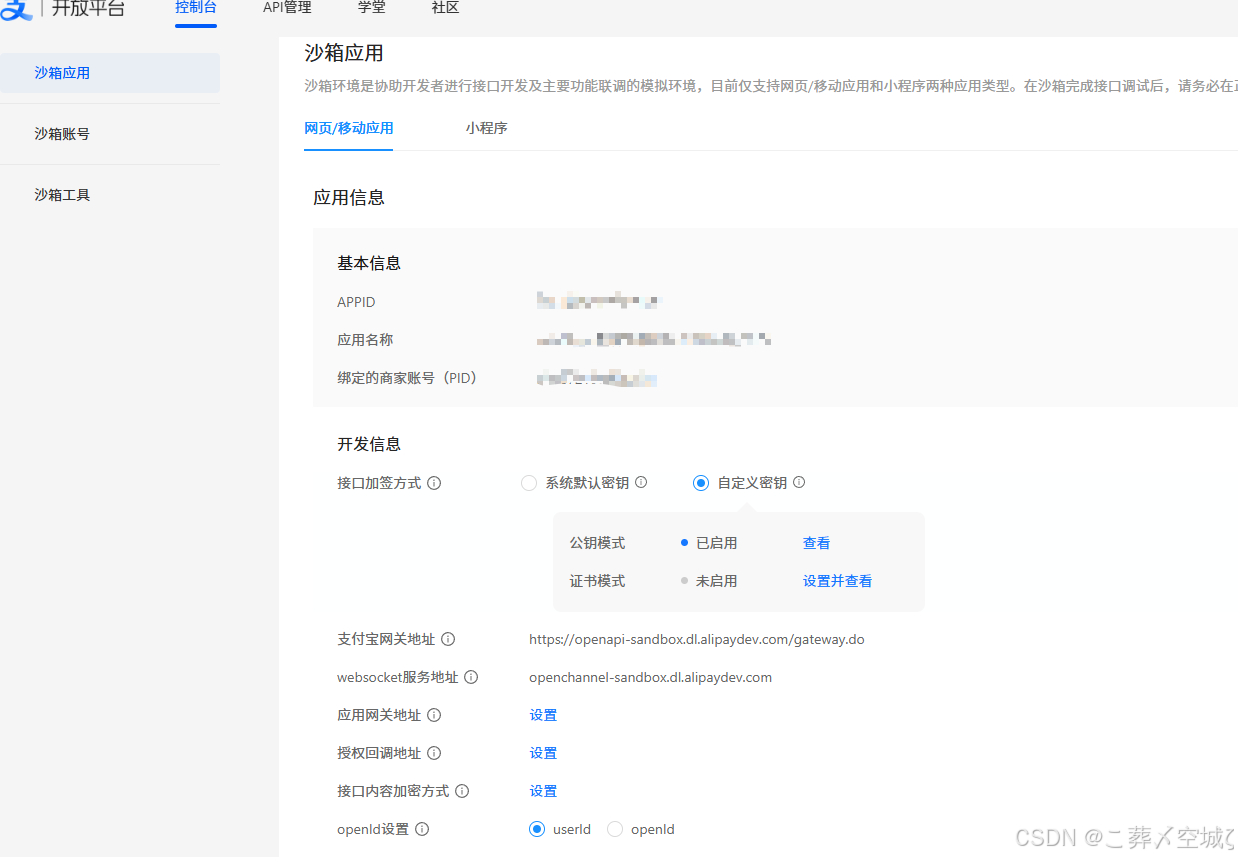Click the 开放平台 title text
This screenshot has width=1238, height=857.
coord(89,9)
